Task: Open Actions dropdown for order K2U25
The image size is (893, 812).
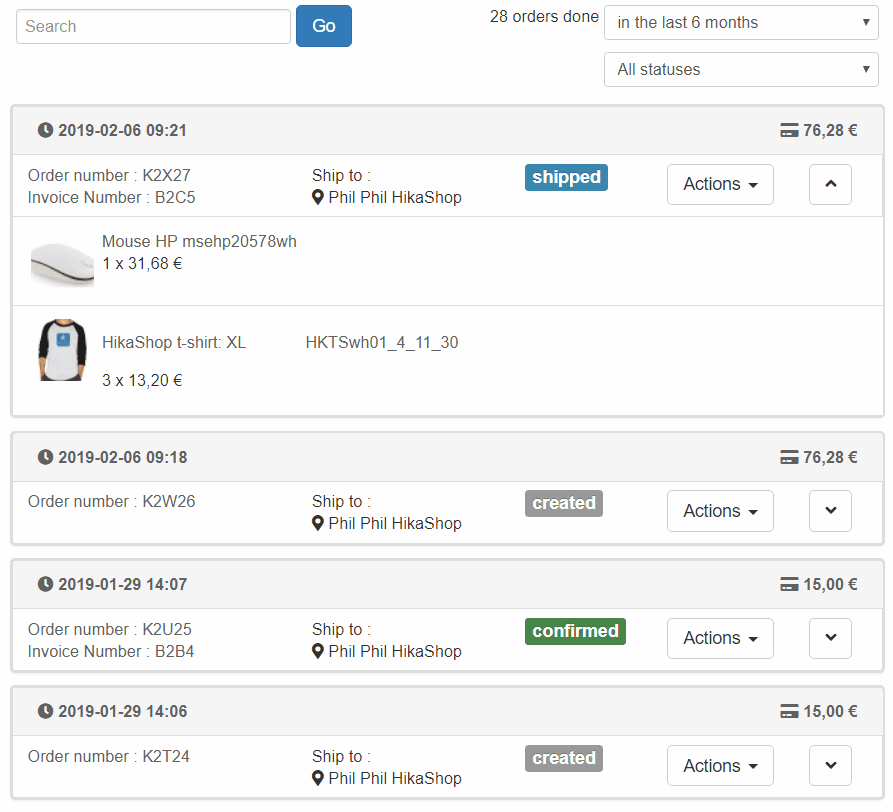Action: [720, 638]
